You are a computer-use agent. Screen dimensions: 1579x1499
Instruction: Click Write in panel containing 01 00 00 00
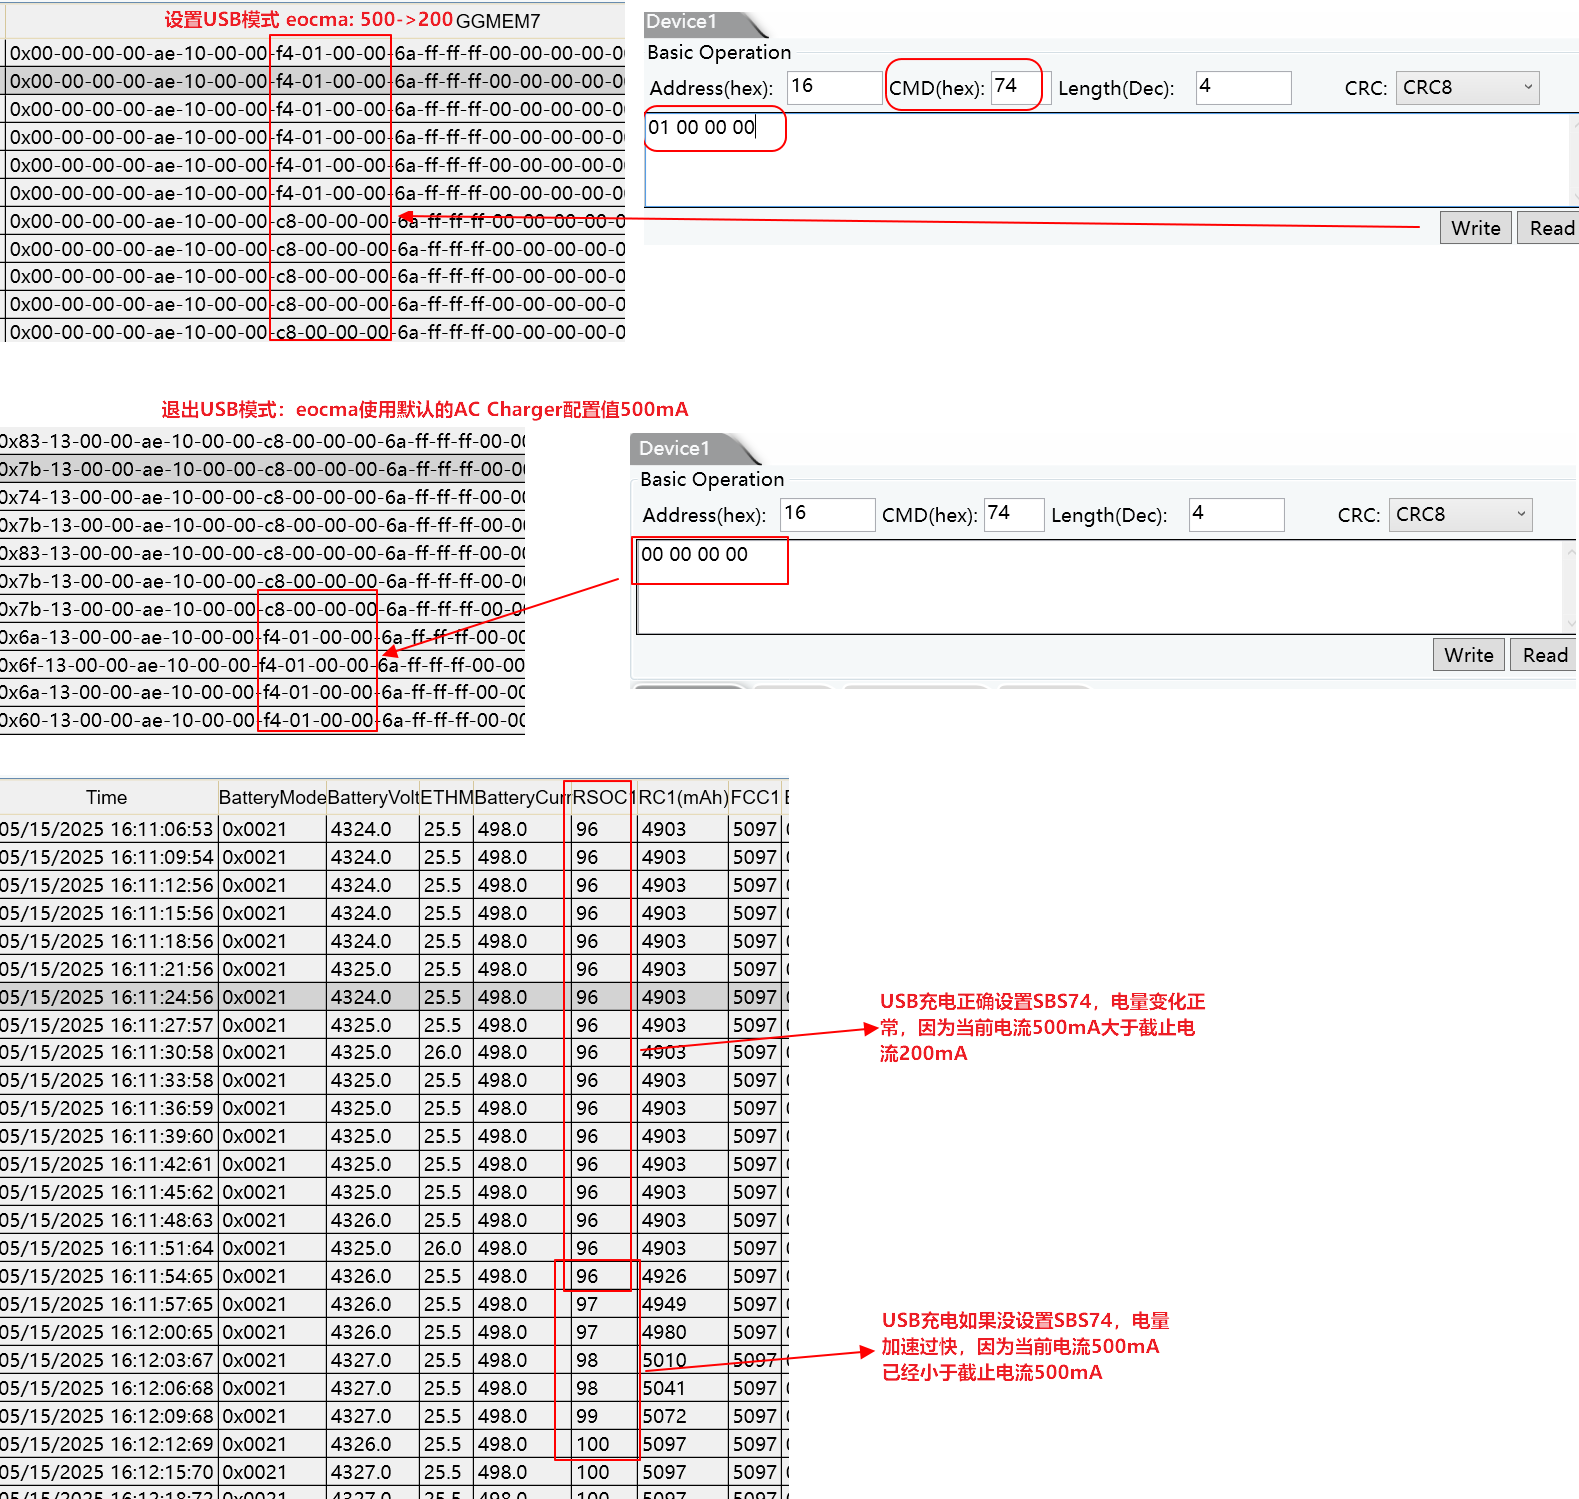(x=1475, y=228)
